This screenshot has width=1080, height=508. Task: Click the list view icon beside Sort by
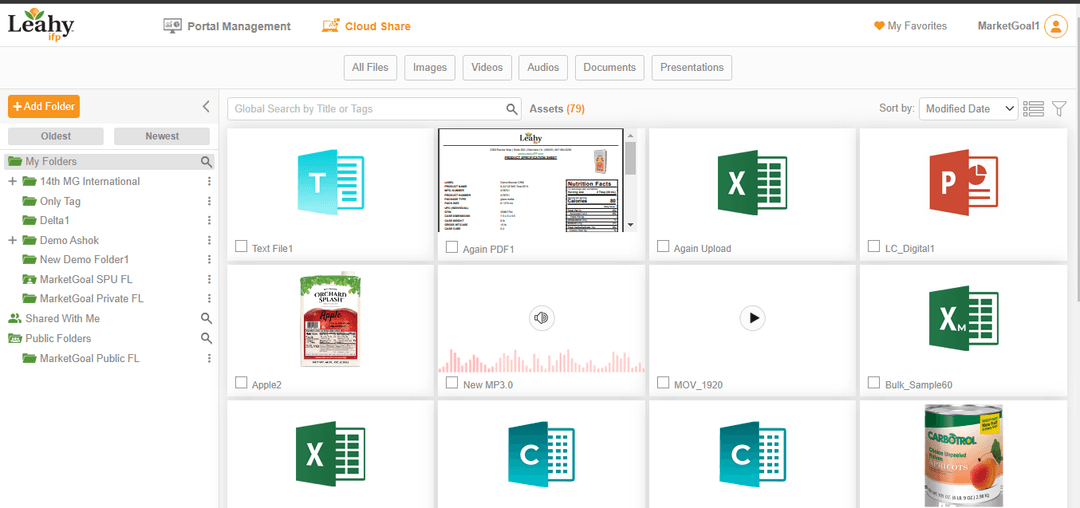click(x=1034, y=108)
